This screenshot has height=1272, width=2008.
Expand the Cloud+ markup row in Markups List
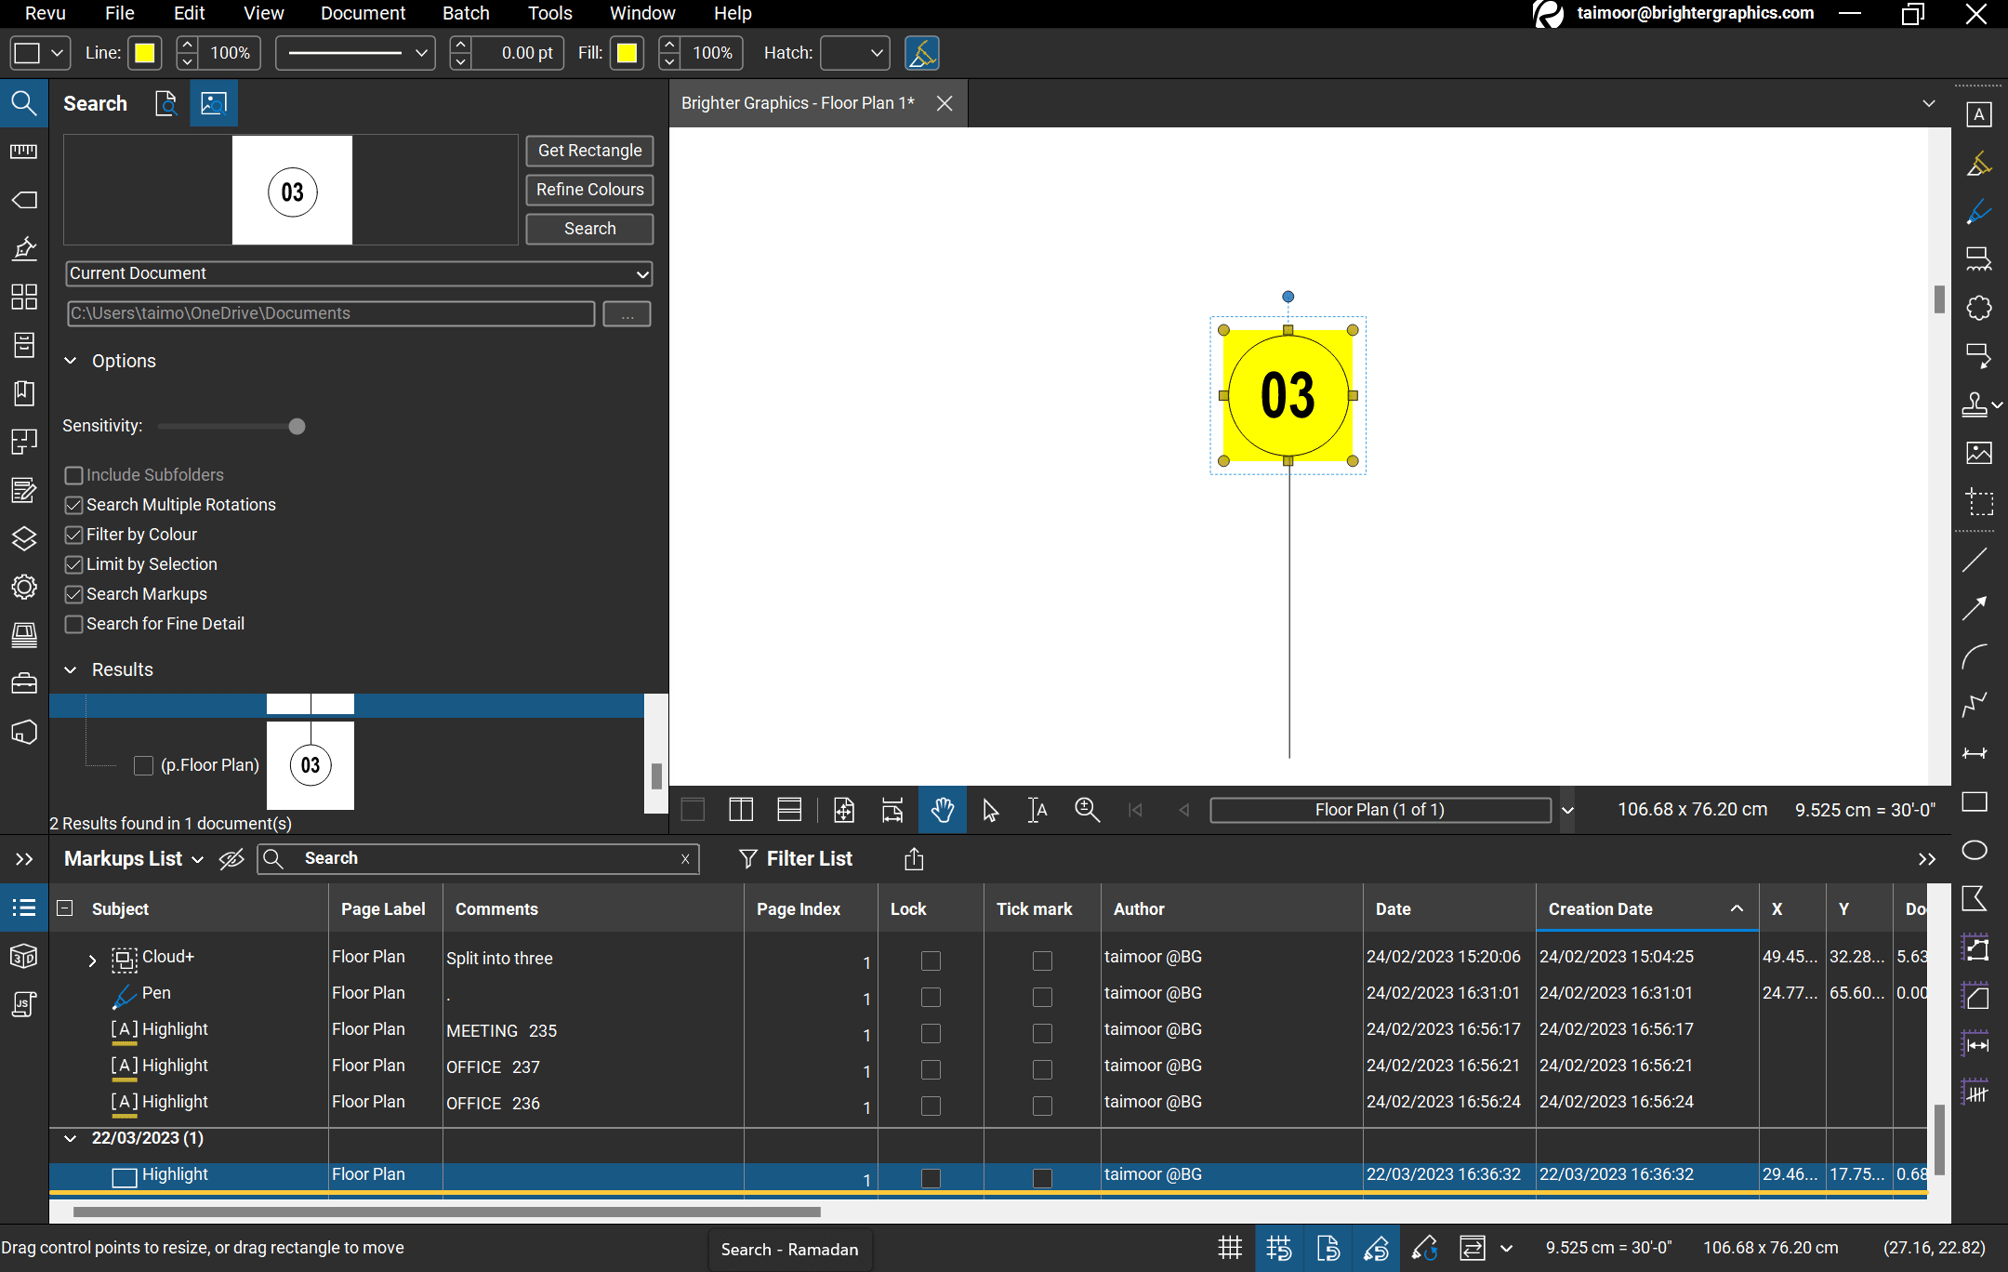click(91, 960)
